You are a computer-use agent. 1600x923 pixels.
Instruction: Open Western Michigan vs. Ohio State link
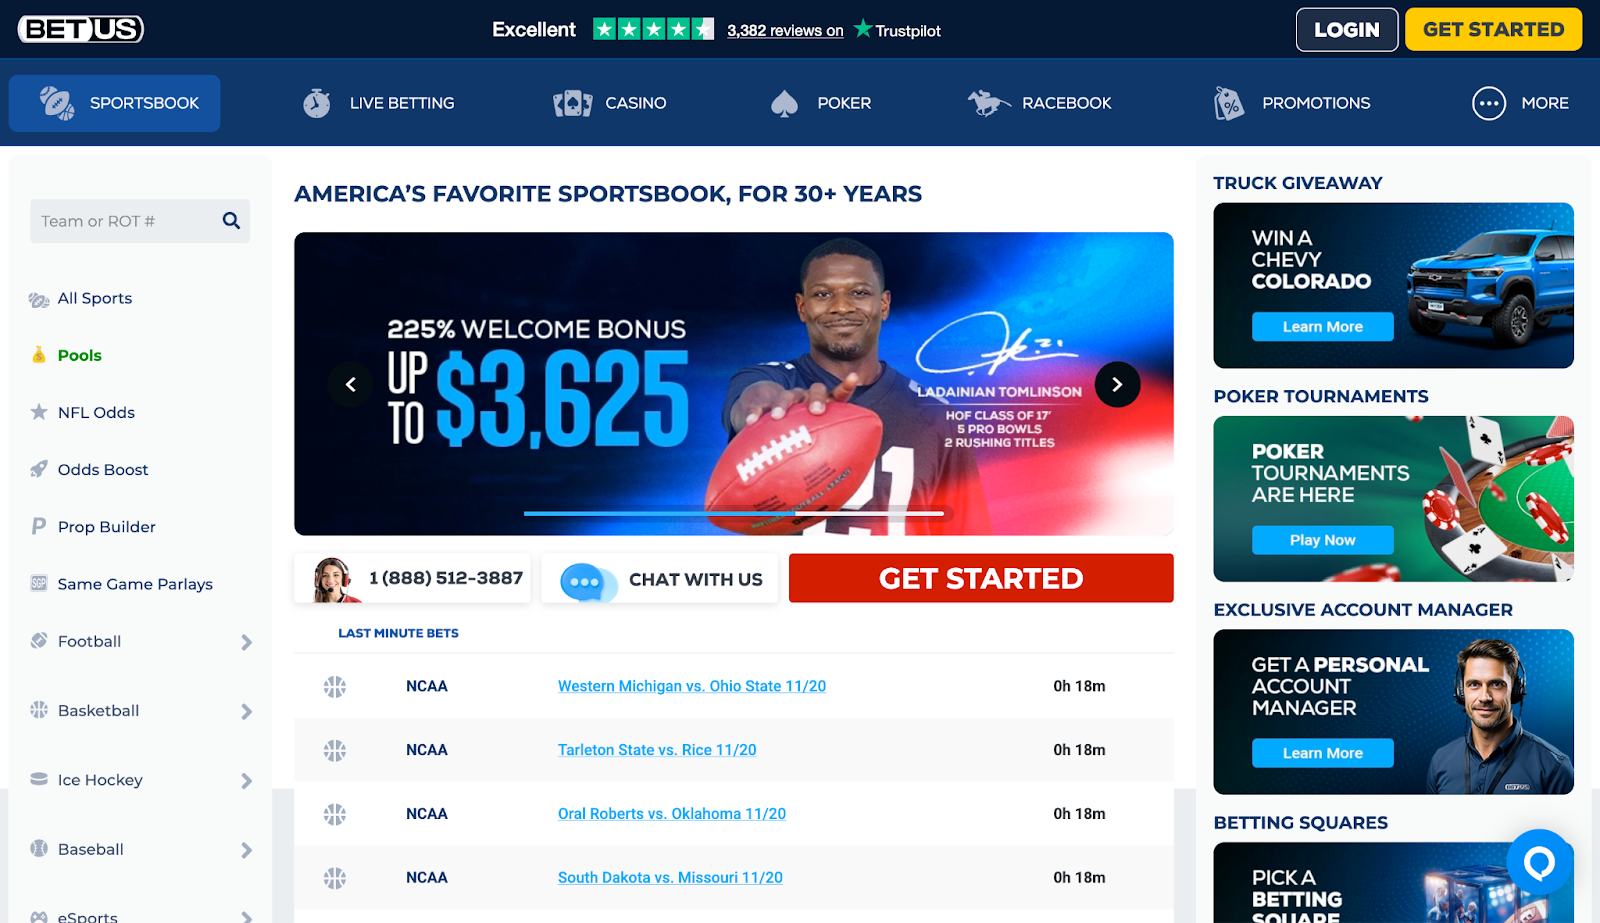[x=692, y=686]
